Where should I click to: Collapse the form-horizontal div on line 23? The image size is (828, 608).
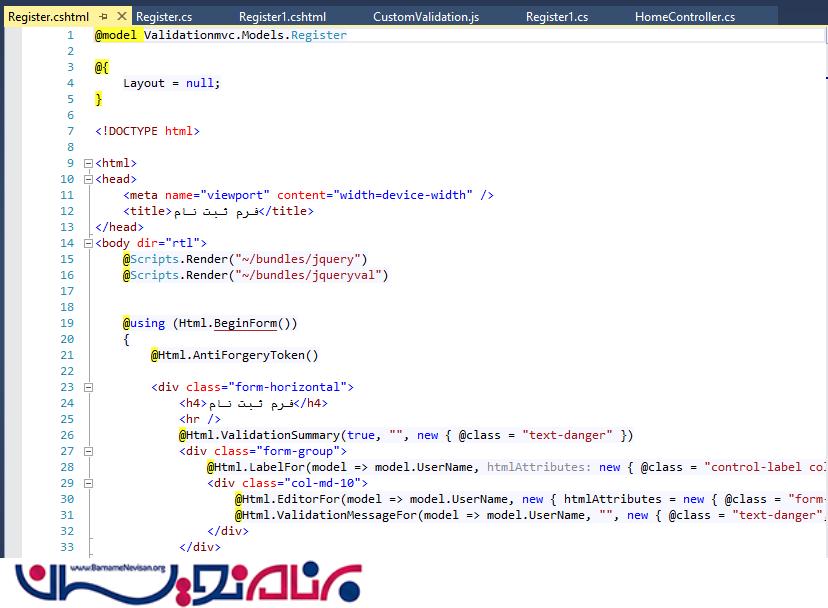coord(88,387)
